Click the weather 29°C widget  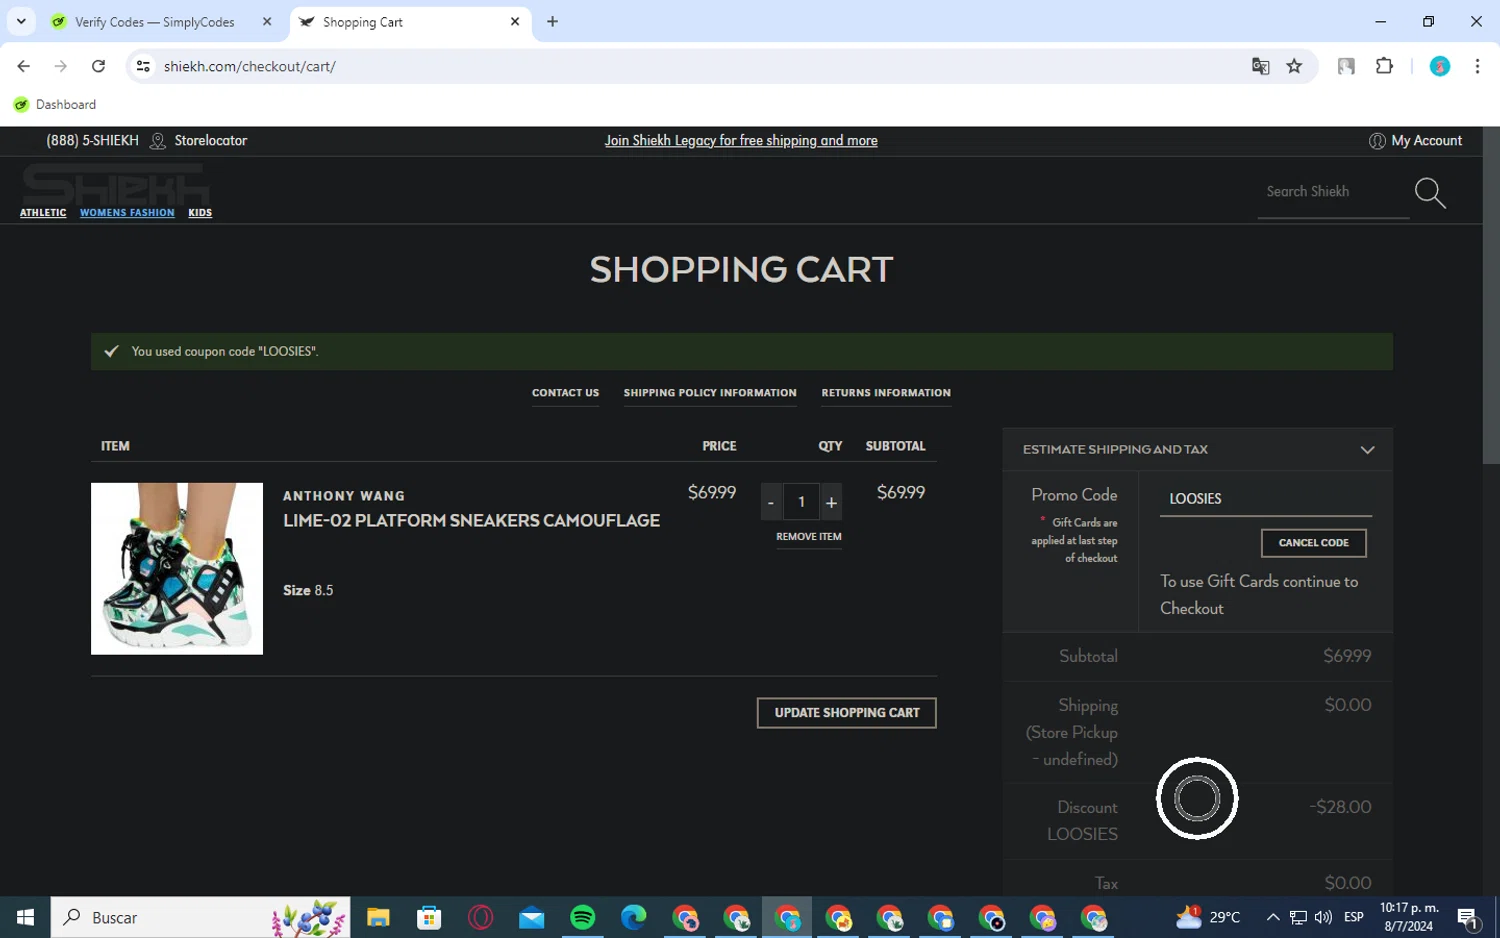[1208, 917]
